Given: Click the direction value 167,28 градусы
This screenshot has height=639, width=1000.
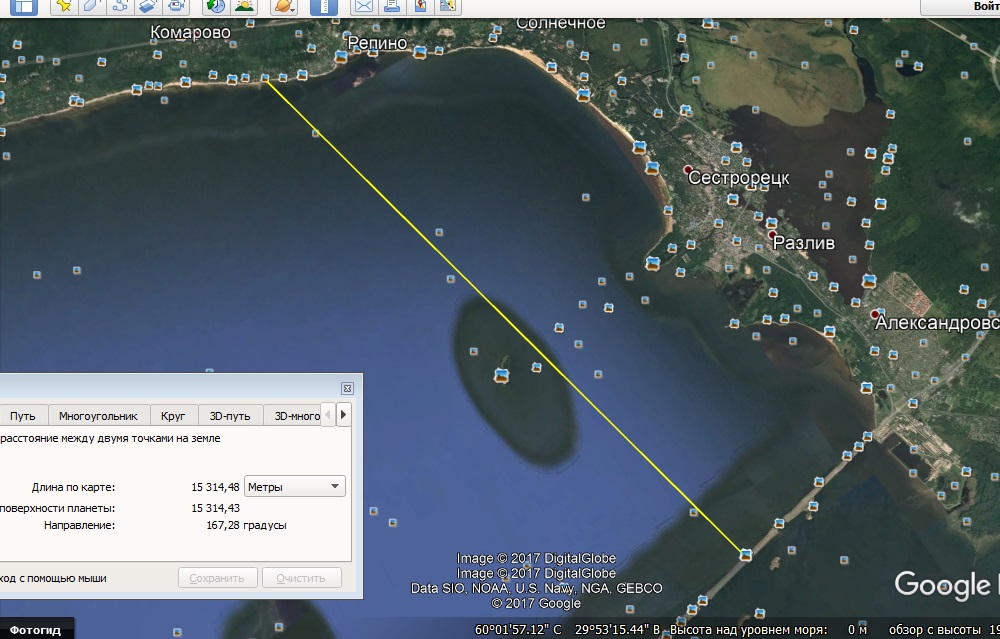Looking at the screenshot, I should point(246,525).
